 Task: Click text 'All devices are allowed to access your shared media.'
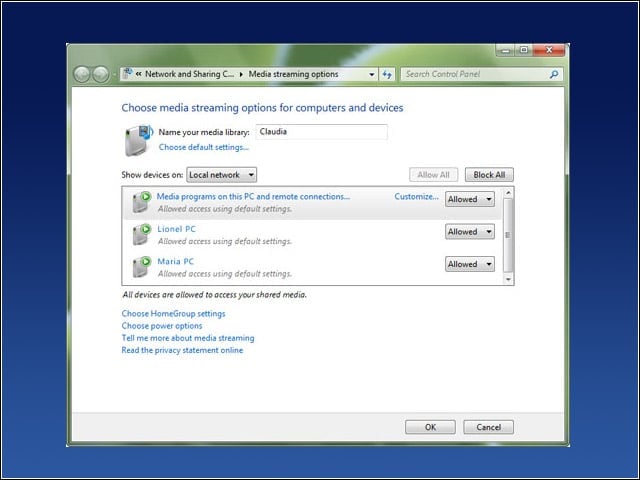pyautogui.click(x=214, y=295)
